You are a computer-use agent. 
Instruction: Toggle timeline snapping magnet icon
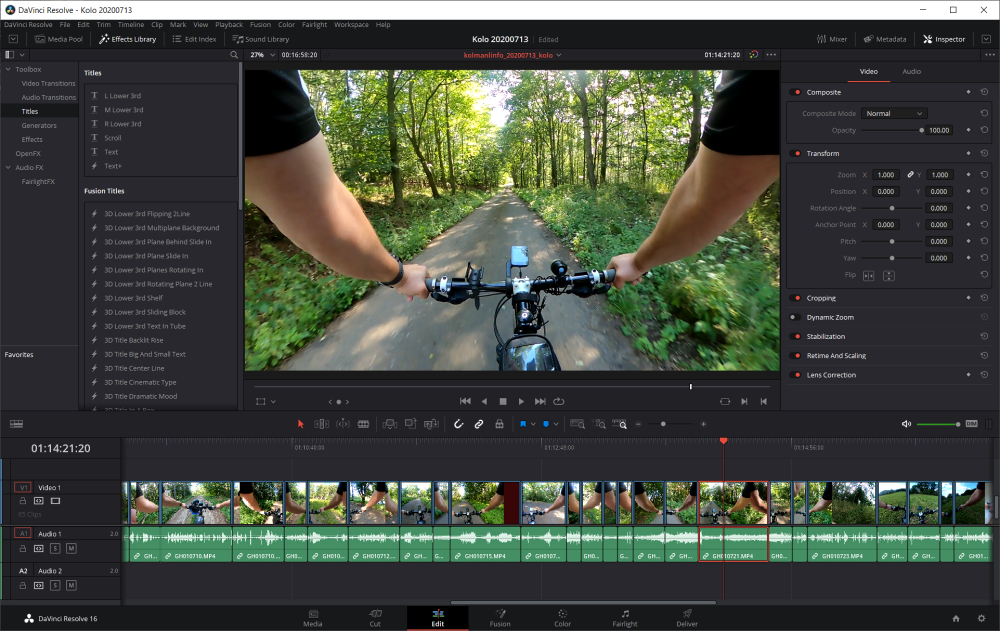click(x=459, y=424)
